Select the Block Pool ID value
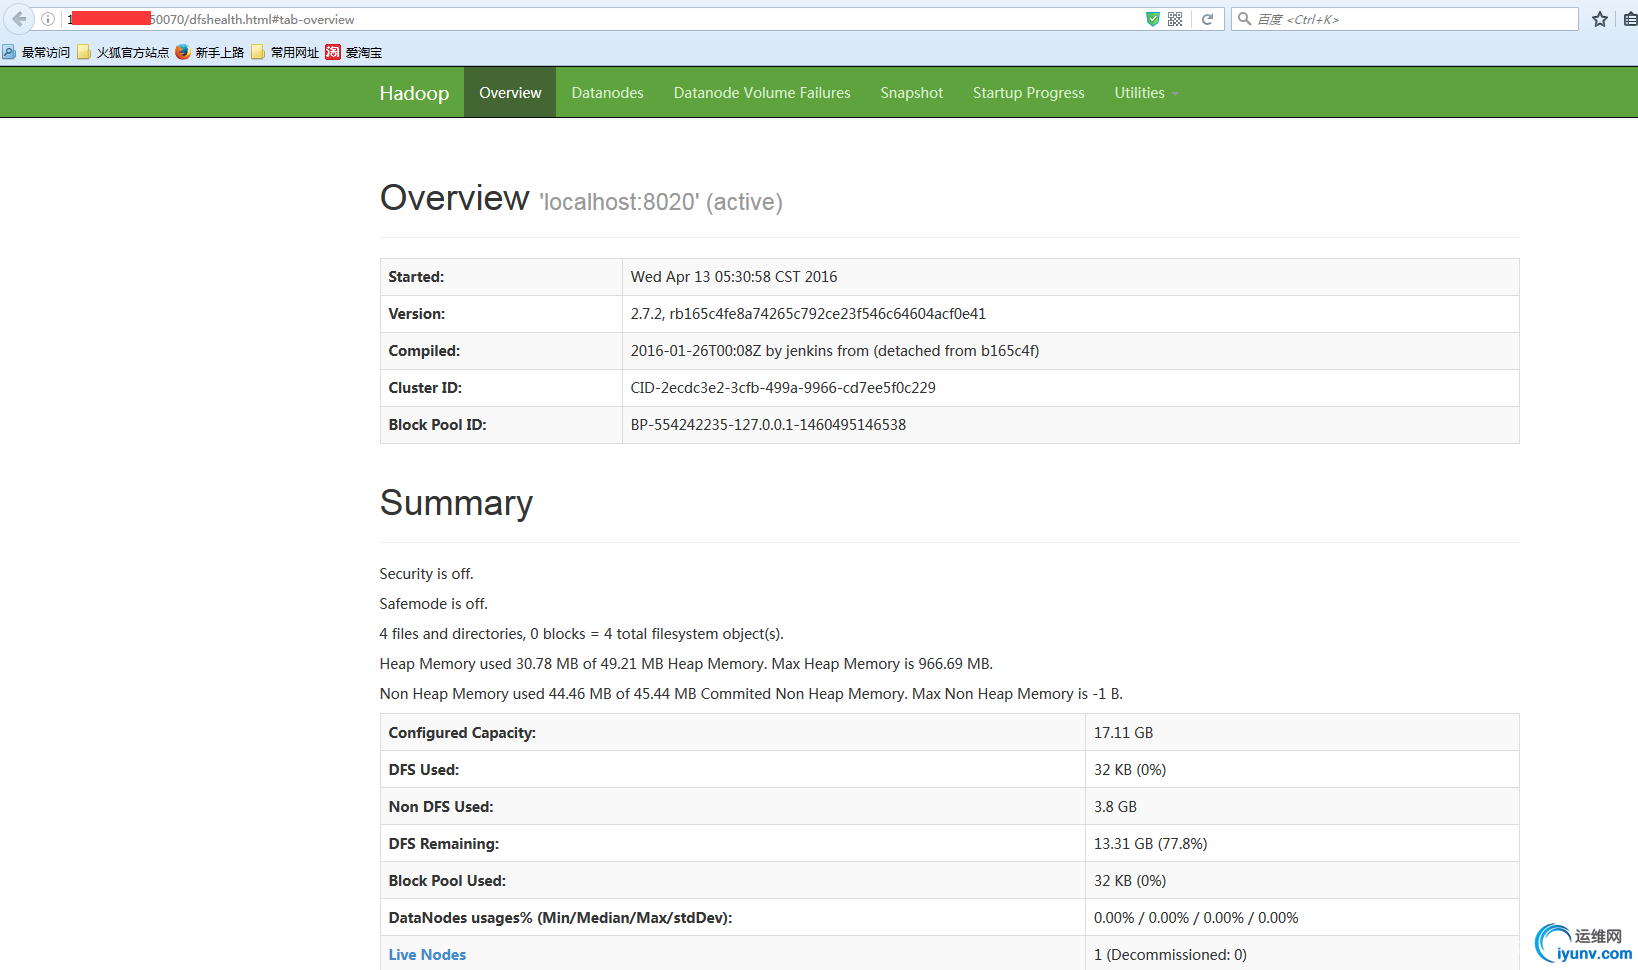 [768, 425]
